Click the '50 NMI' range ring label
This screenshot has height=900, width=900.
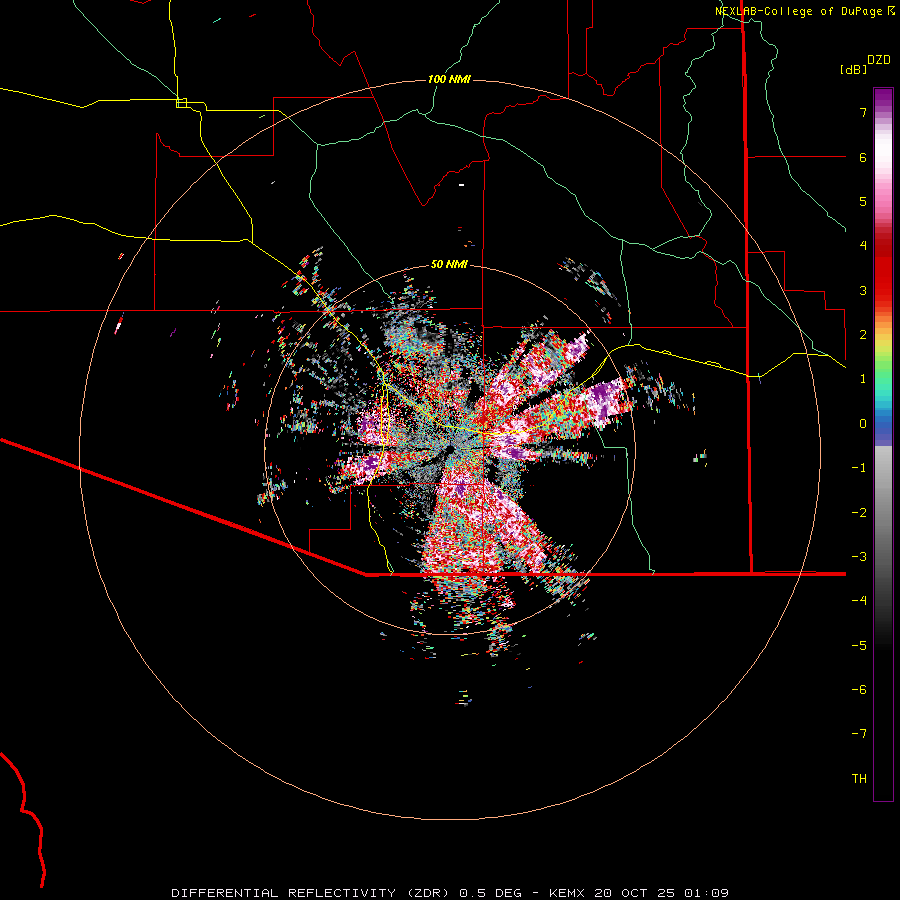(449, 264)
